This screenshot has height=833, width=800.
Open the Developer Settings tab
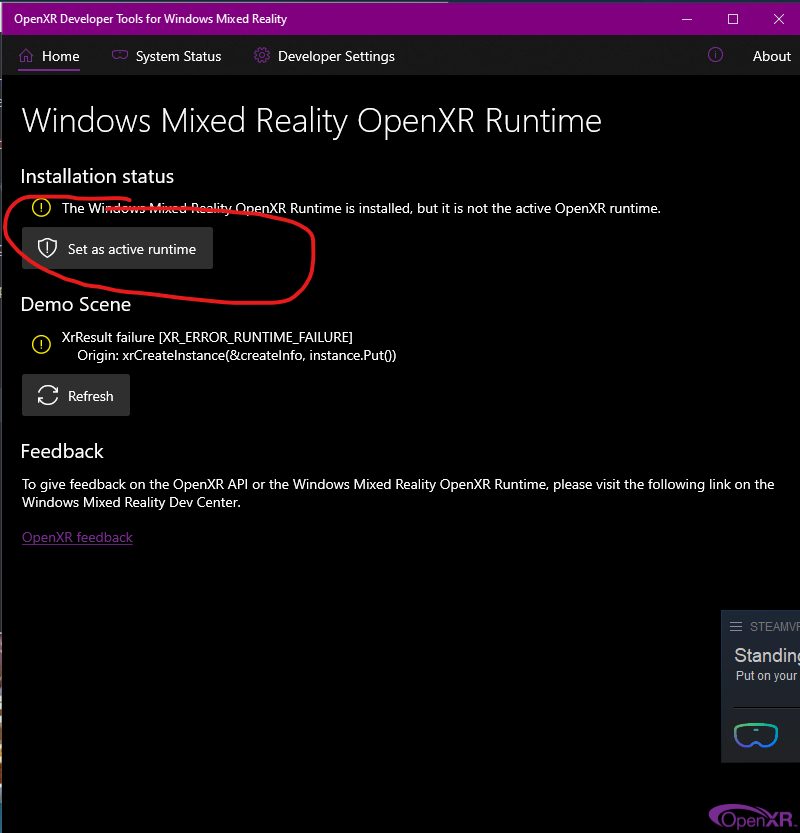[x=324, y=56]
